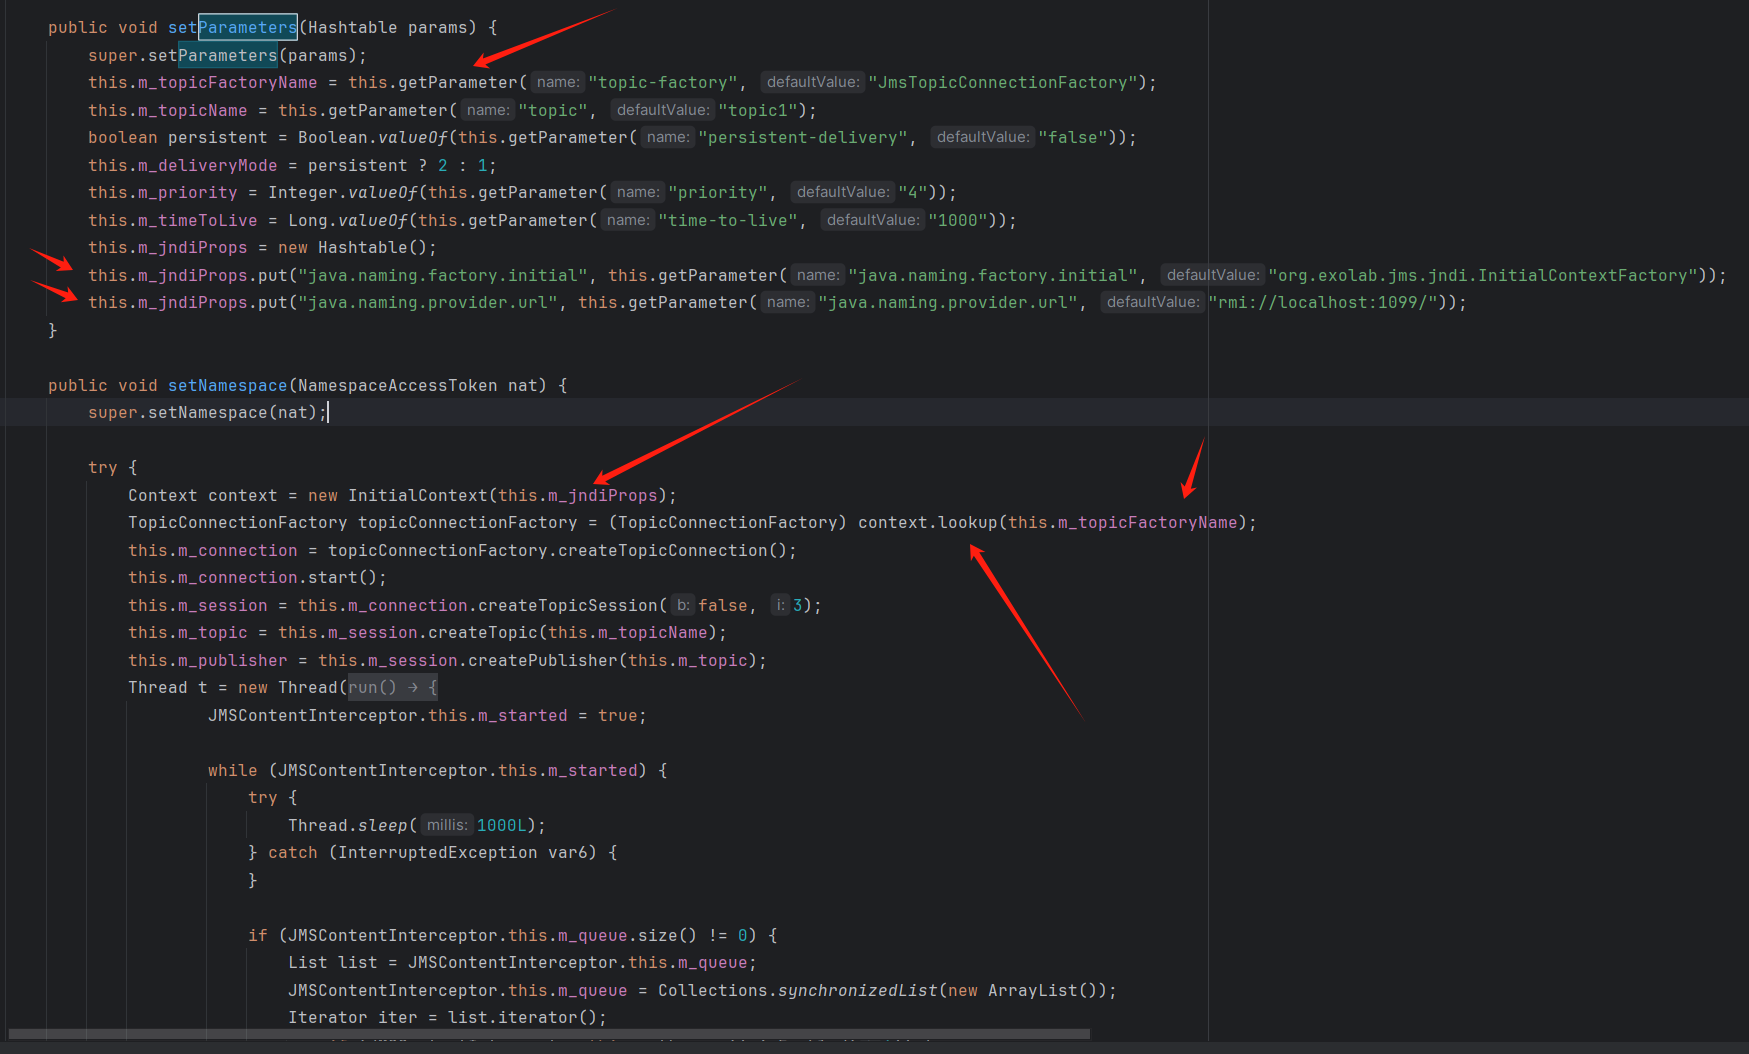Click the "time-to-live" string literal
The height and width of the screenshot is (1054, 1749).
pos(727,220)
